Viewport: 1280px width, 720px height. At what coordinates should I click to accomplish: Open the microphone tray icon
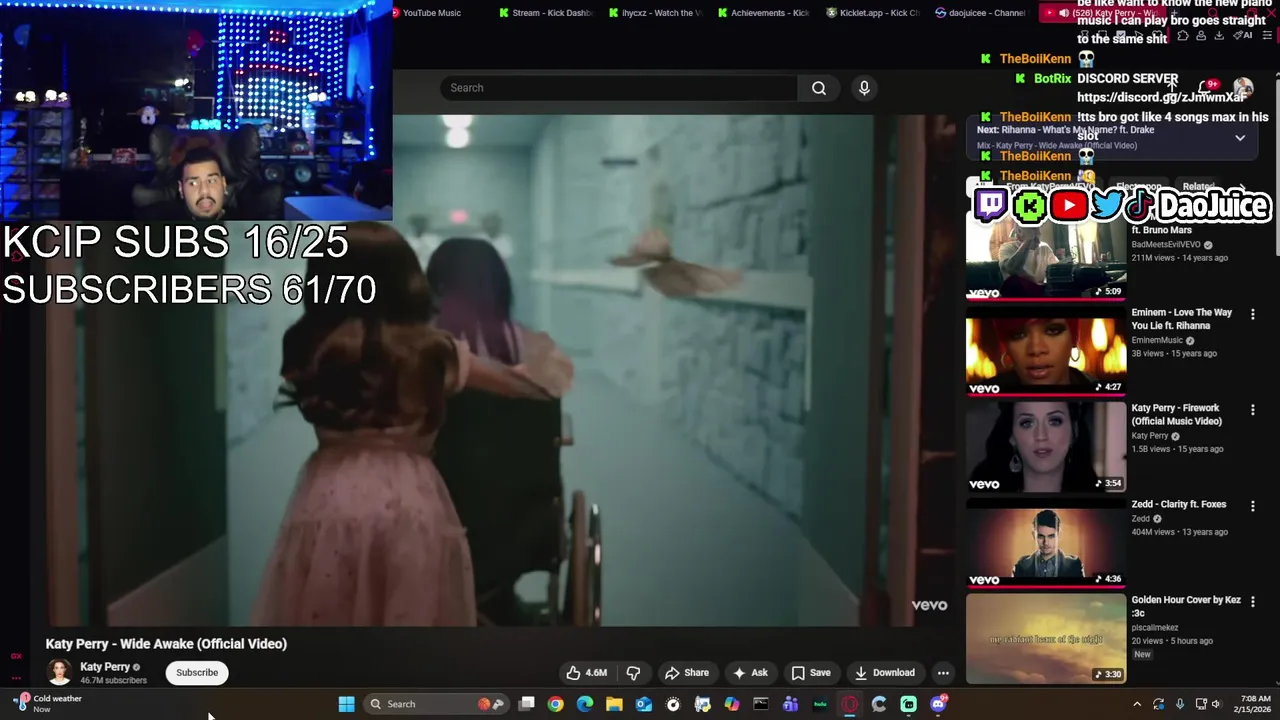pos(1180,704)
